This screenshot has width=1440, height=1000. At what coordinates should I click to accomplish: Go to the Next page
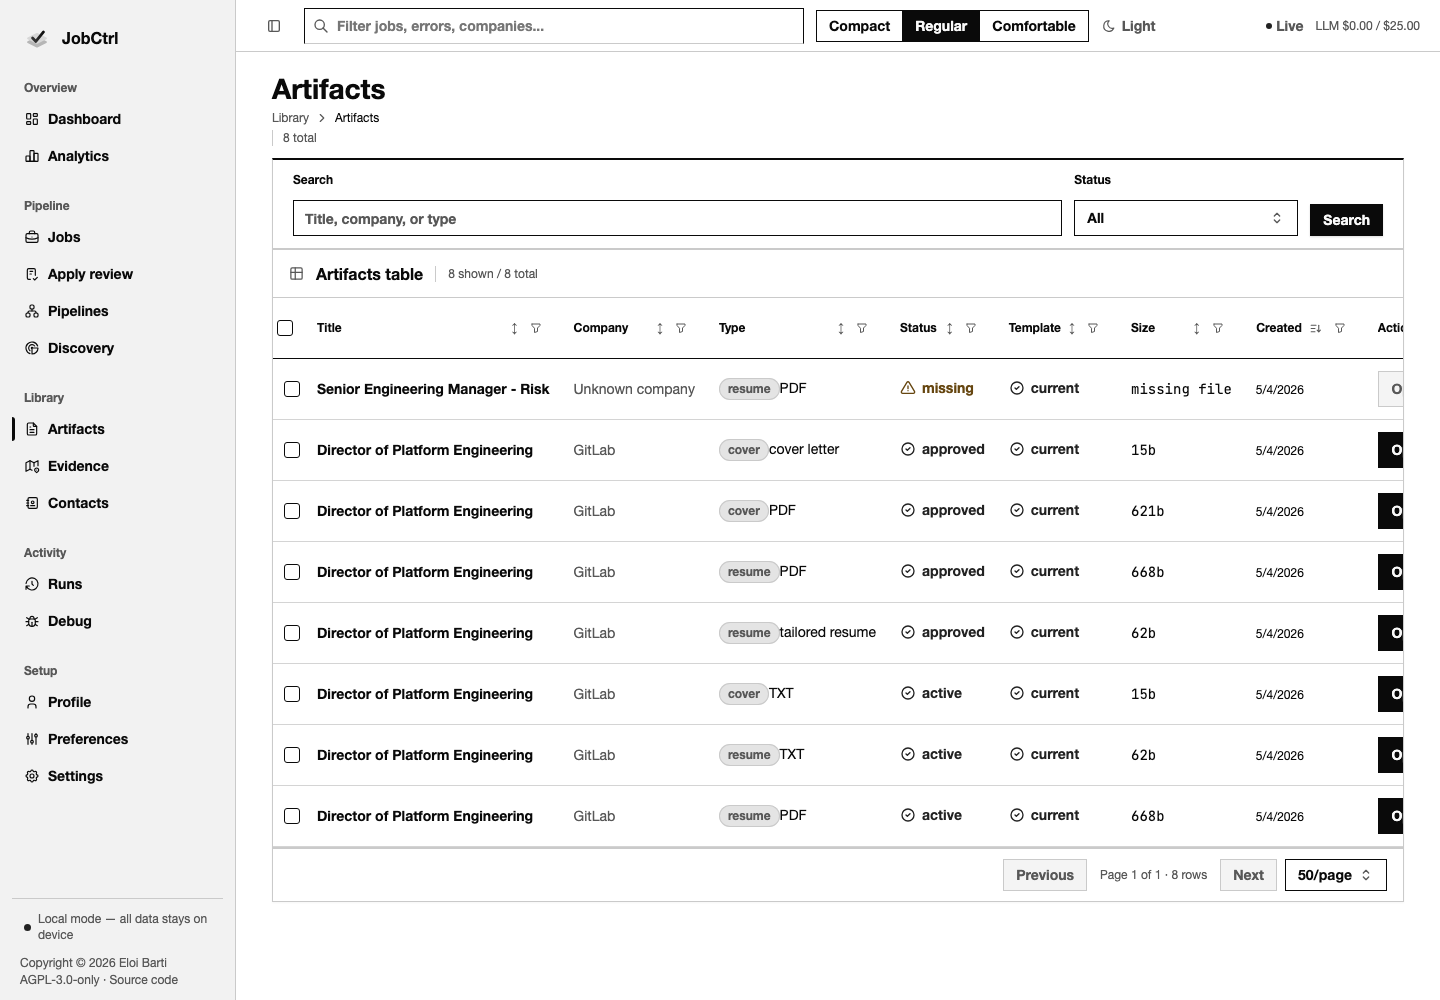tap(1248, 875)
